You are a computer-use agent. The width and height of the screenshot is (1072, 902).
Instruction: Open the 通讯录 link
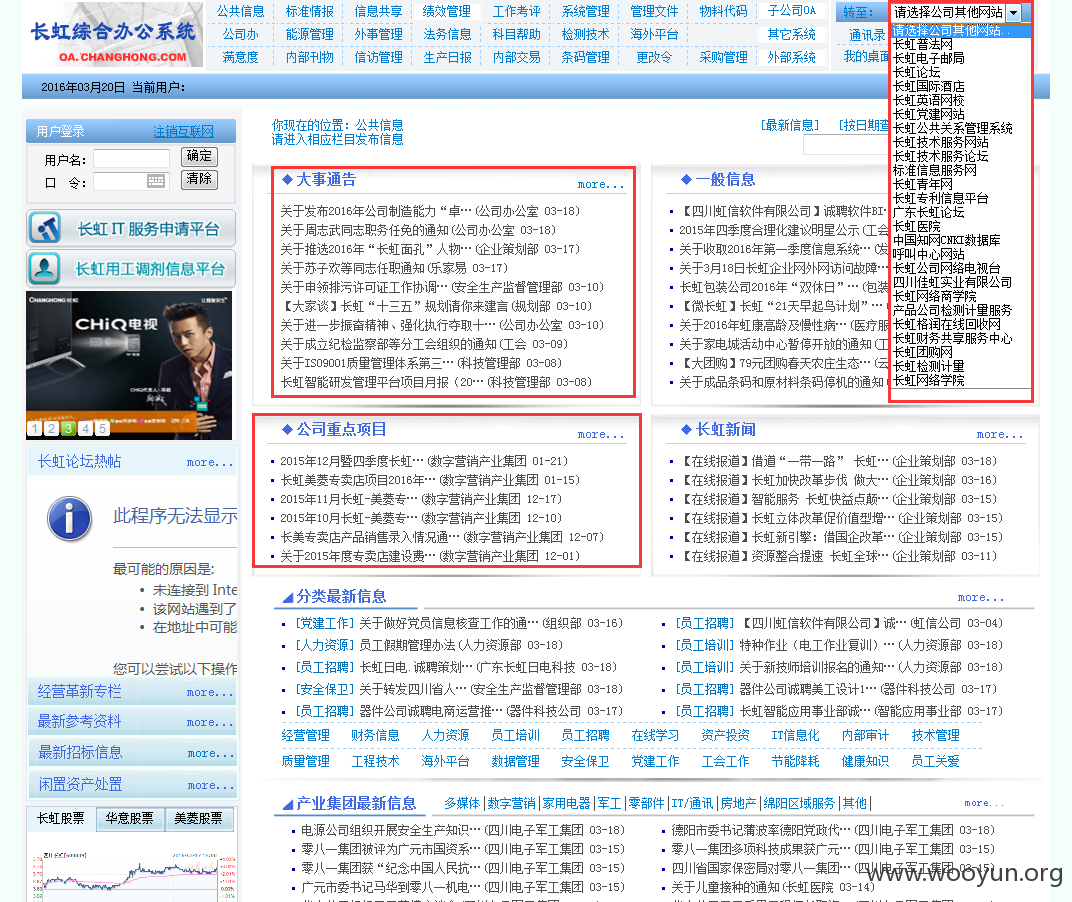867,35
